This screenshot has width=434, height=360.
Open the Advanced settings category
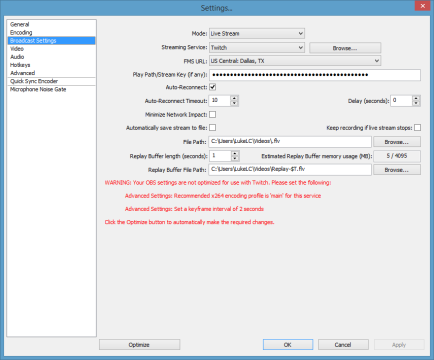(x=51, y=73)
